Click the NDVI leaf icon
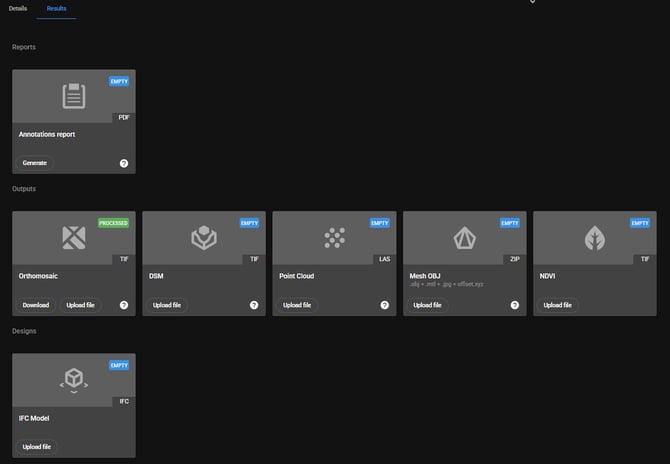 coord(595,237)
